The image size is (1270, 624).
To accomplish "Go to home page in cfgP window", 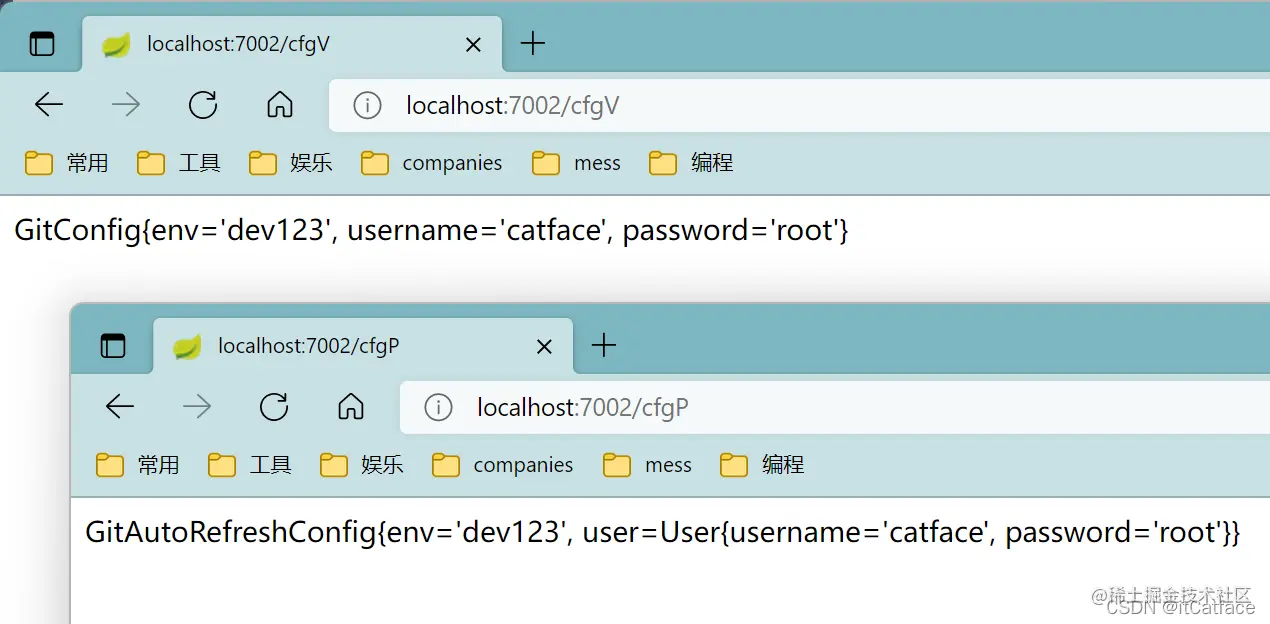I will [351, 406].
